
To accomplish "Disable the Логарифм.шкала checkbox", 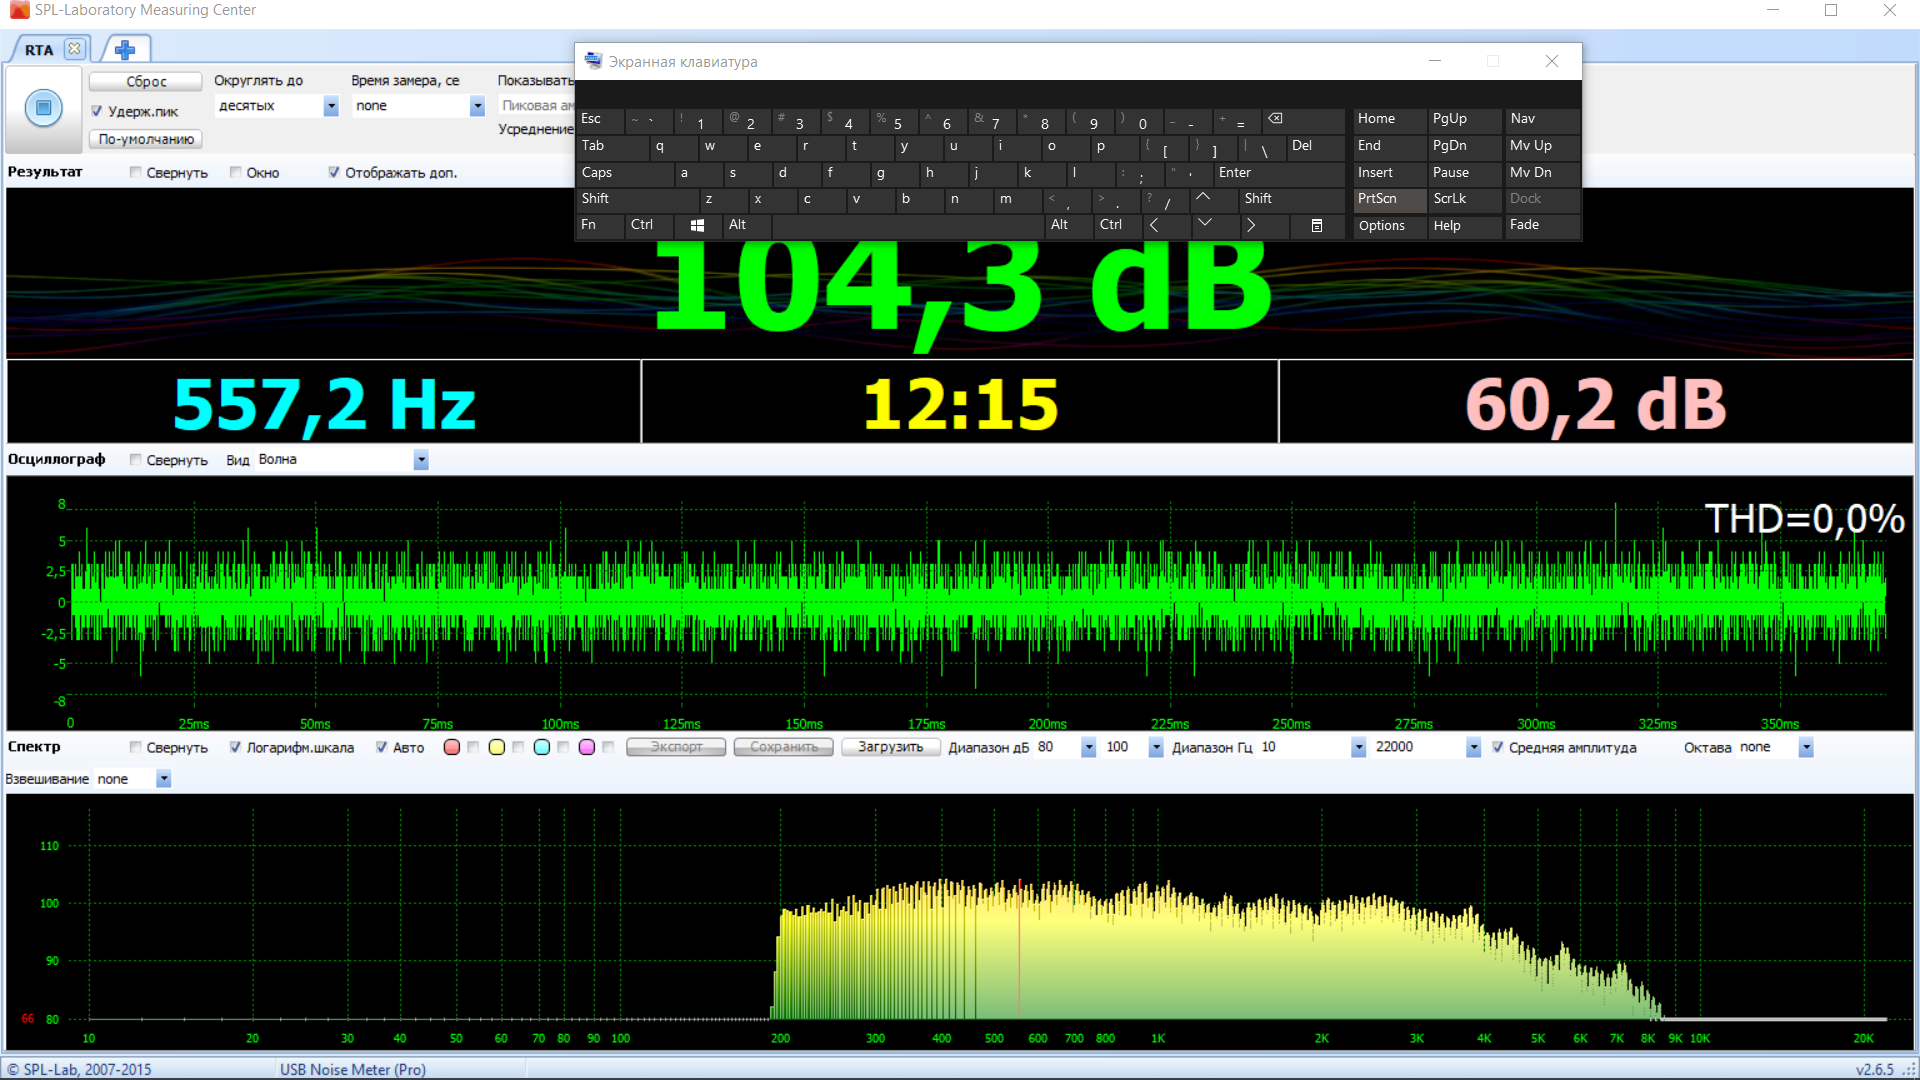I will coord(235,747).
